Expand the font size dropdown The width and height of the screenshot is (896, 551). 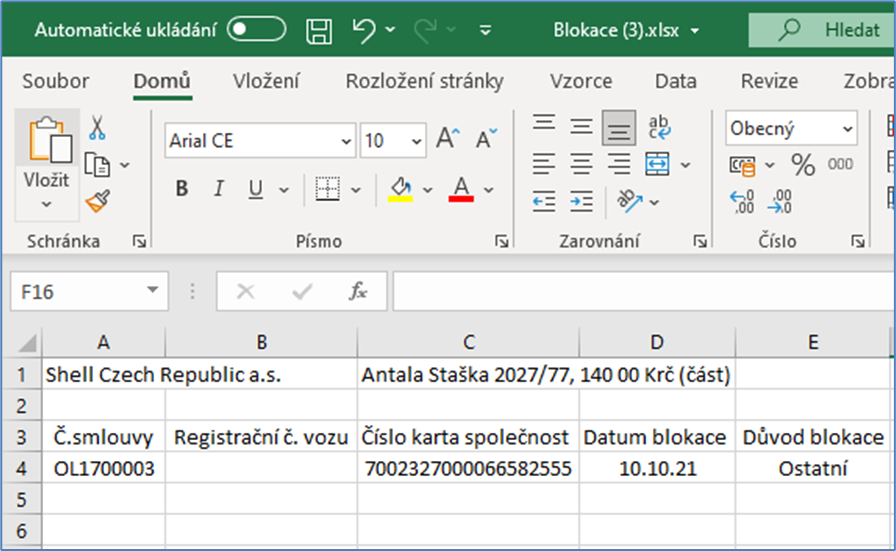(x=415, y=141)
